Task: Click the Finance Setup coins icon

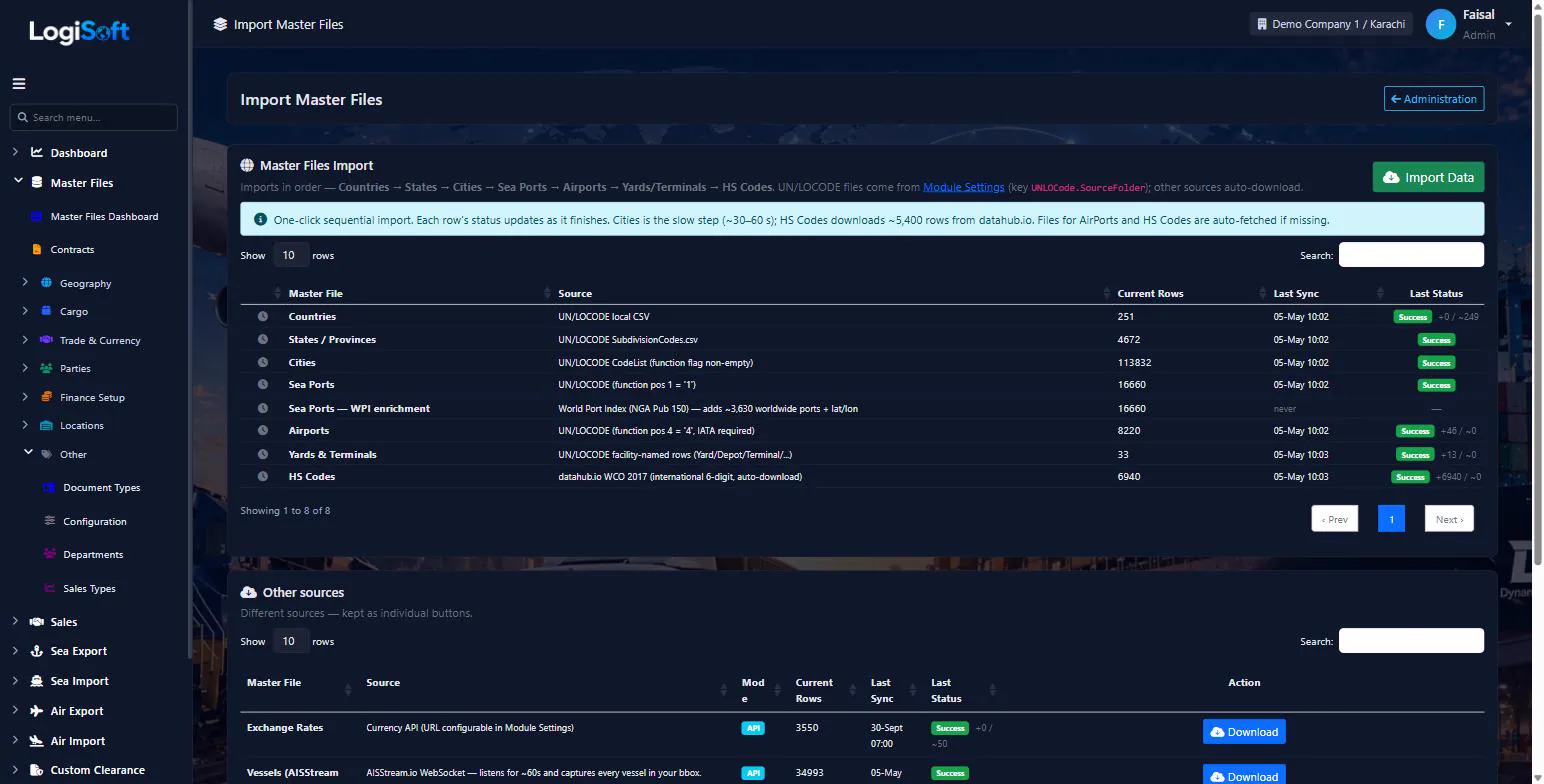Action: (x=46, y=397)
